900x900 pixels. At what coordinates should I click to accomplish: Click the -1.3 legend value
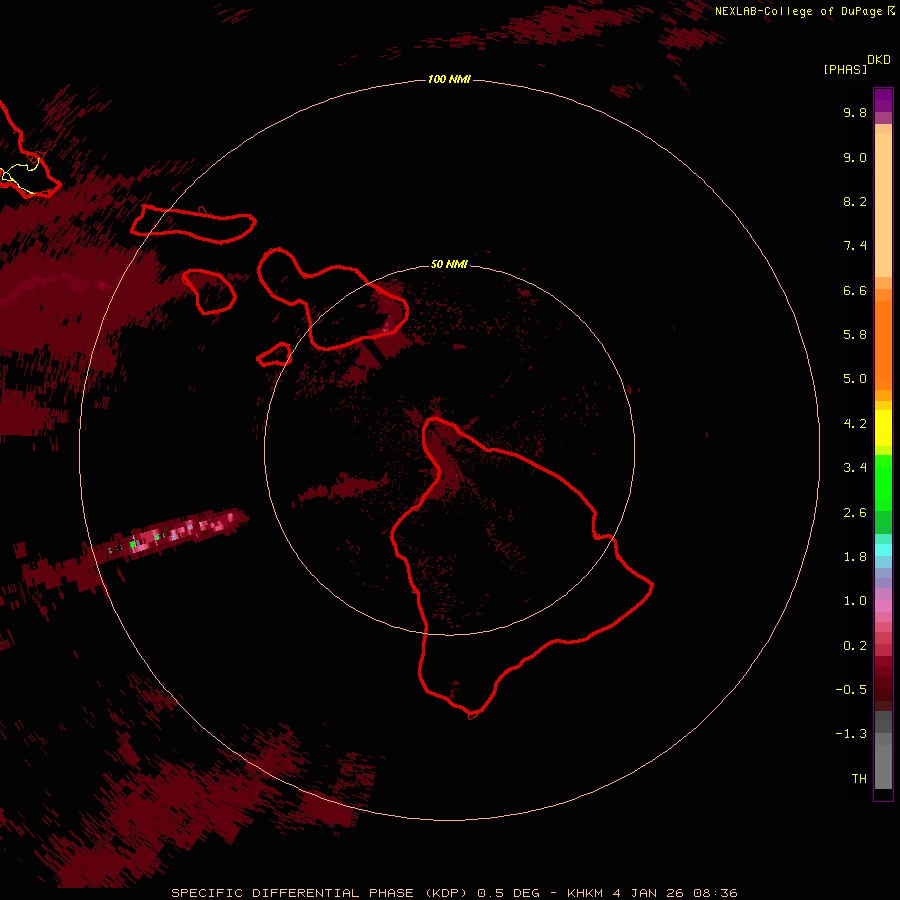(851, 734)
